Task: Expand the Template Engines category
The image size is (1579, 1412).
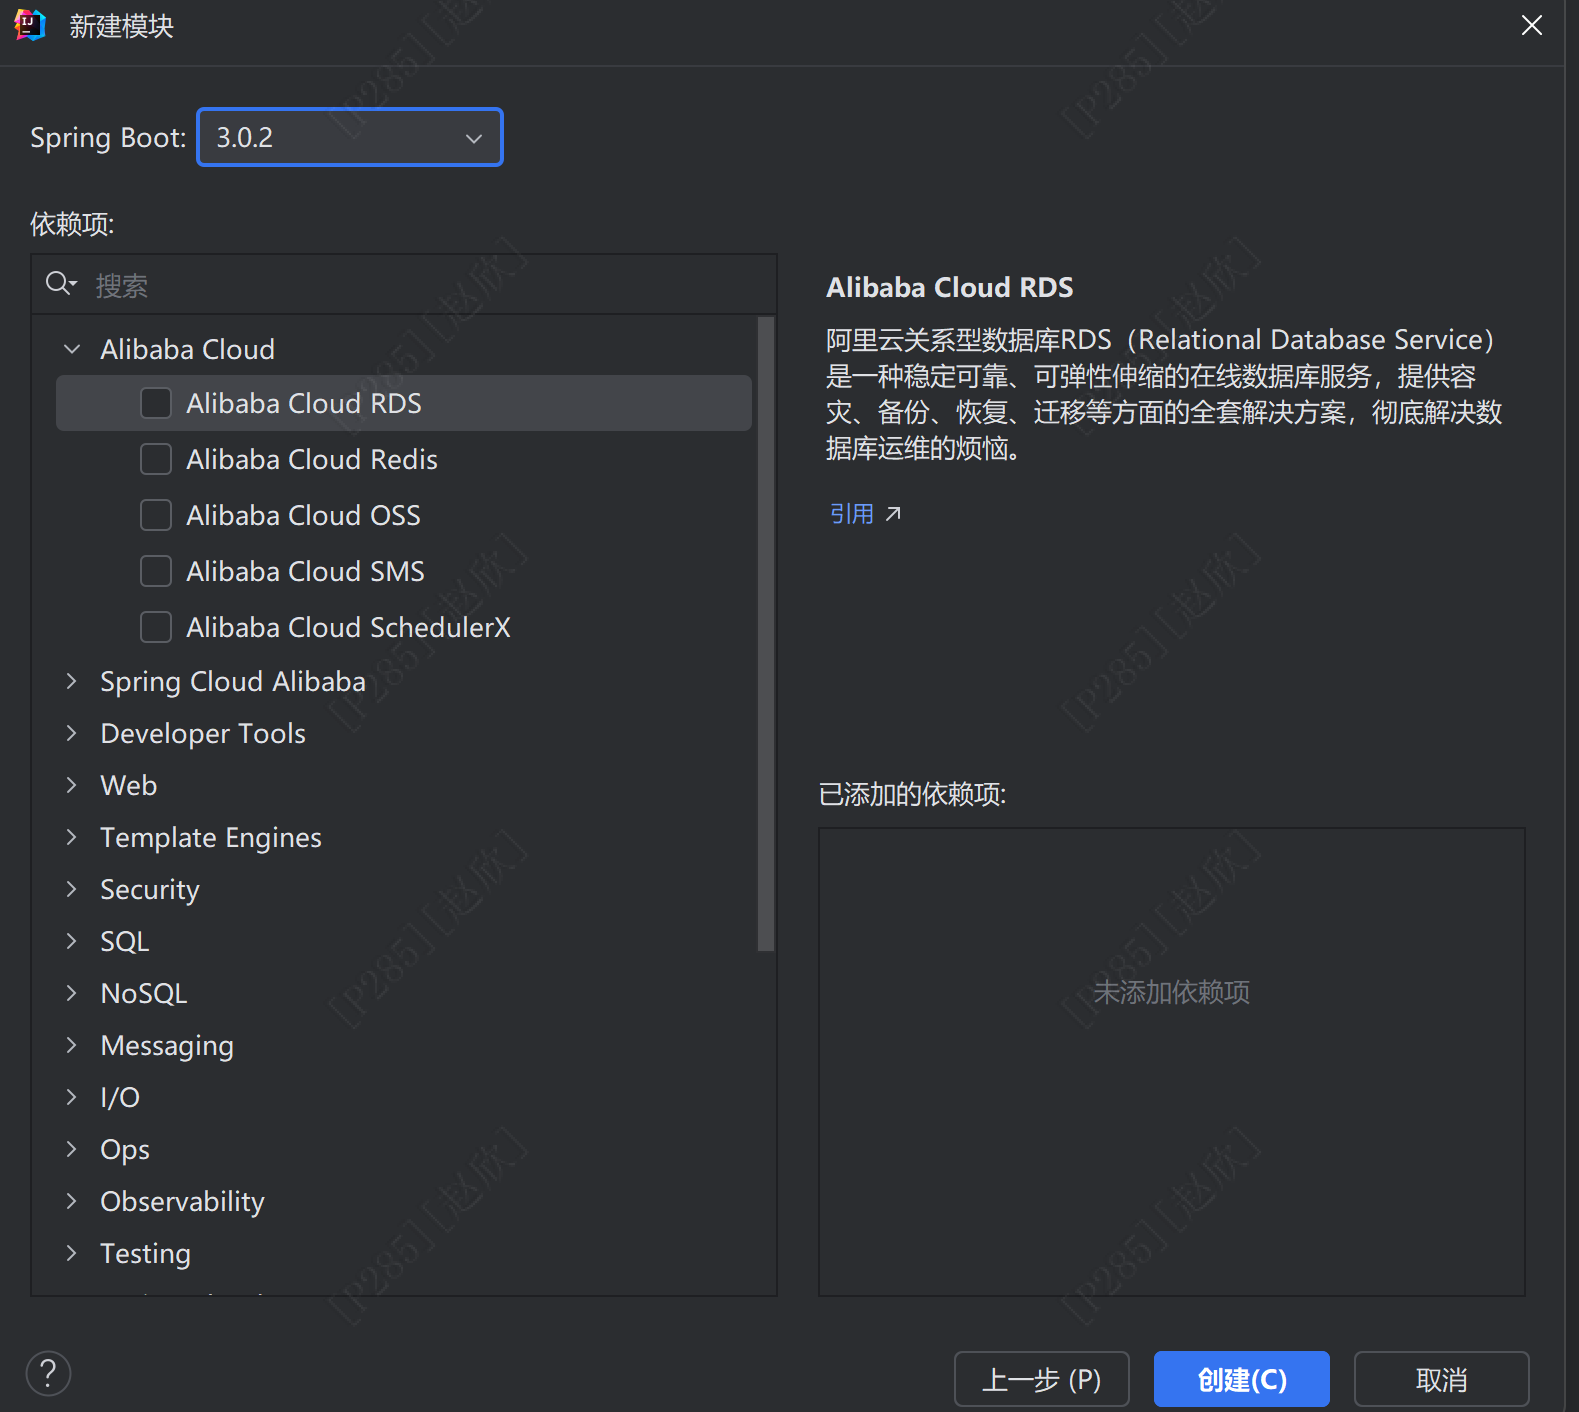Action: pyautogui.click(x=72, y=837)
